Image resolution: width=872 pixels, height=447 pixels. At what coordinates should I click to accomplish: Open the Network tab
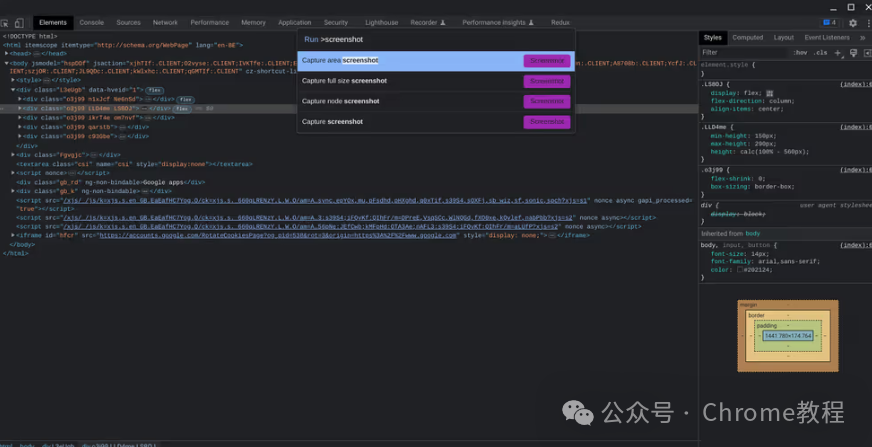point(165,23)
